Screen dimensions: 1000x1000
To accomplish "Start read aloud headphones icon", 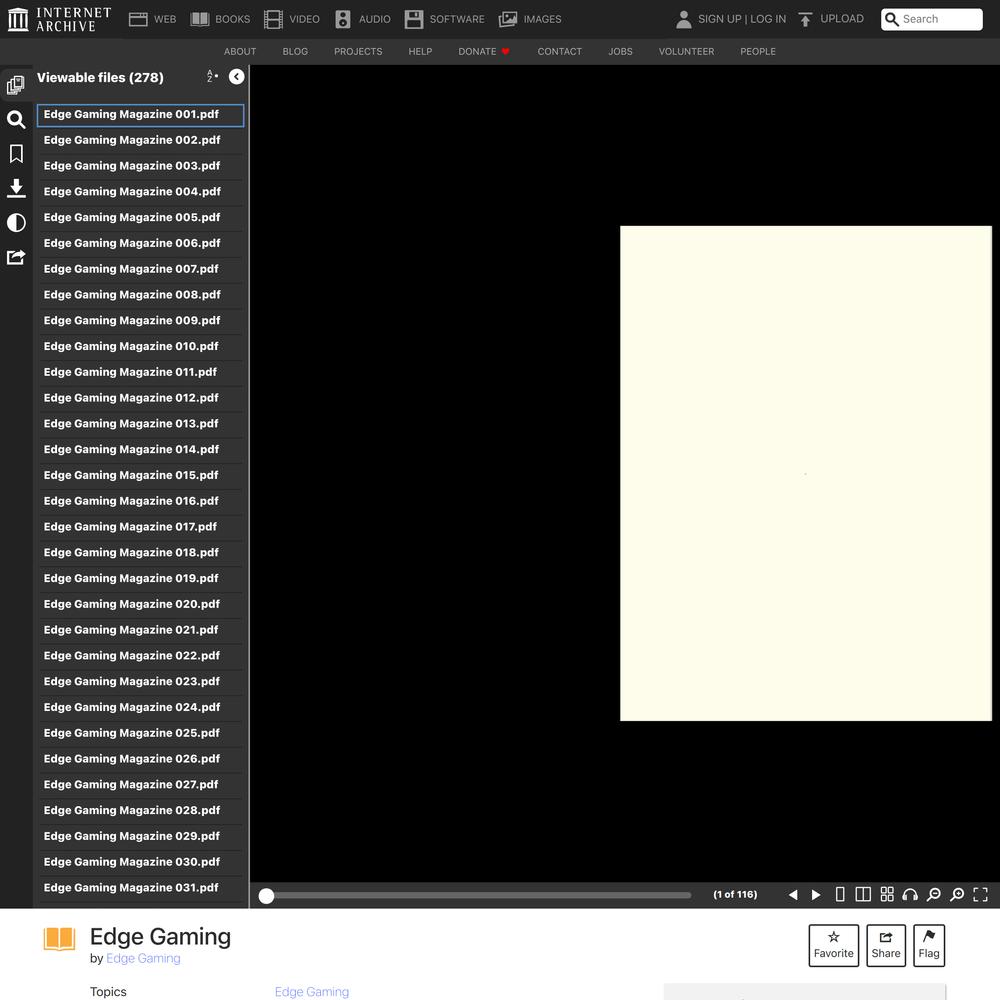I will [910, 895].
